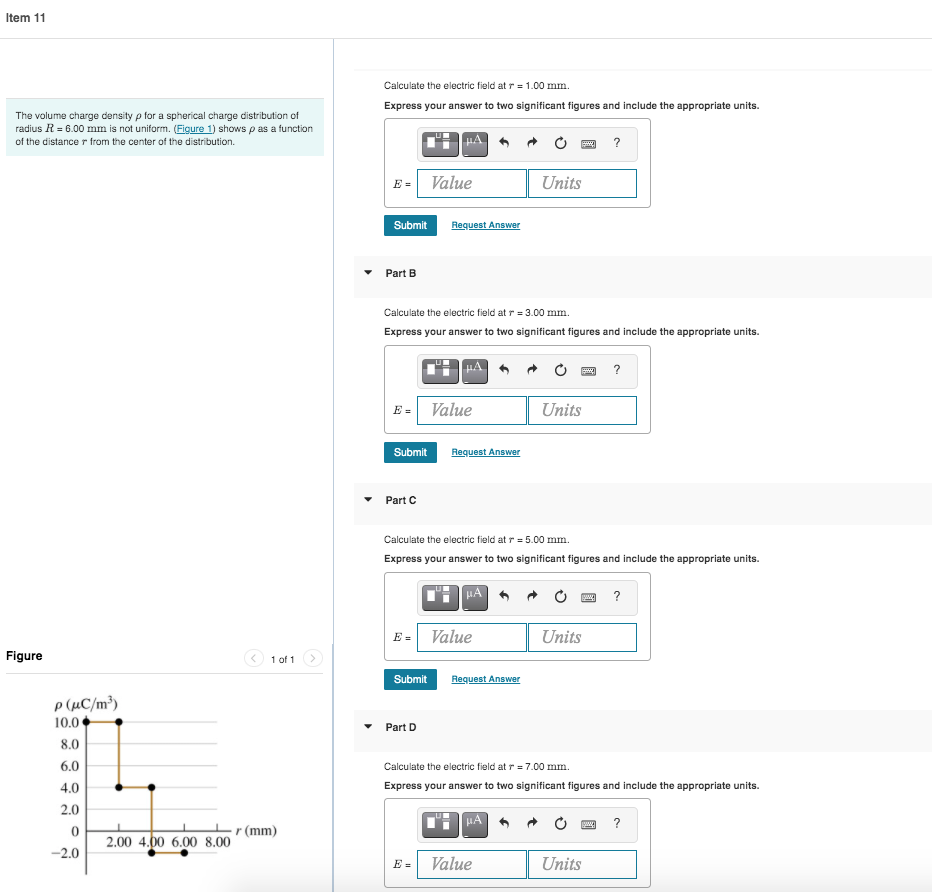Submit the r = 1.00 mm answer
Image resolution: width=932 pixels, height=892 pixels.
410,225
